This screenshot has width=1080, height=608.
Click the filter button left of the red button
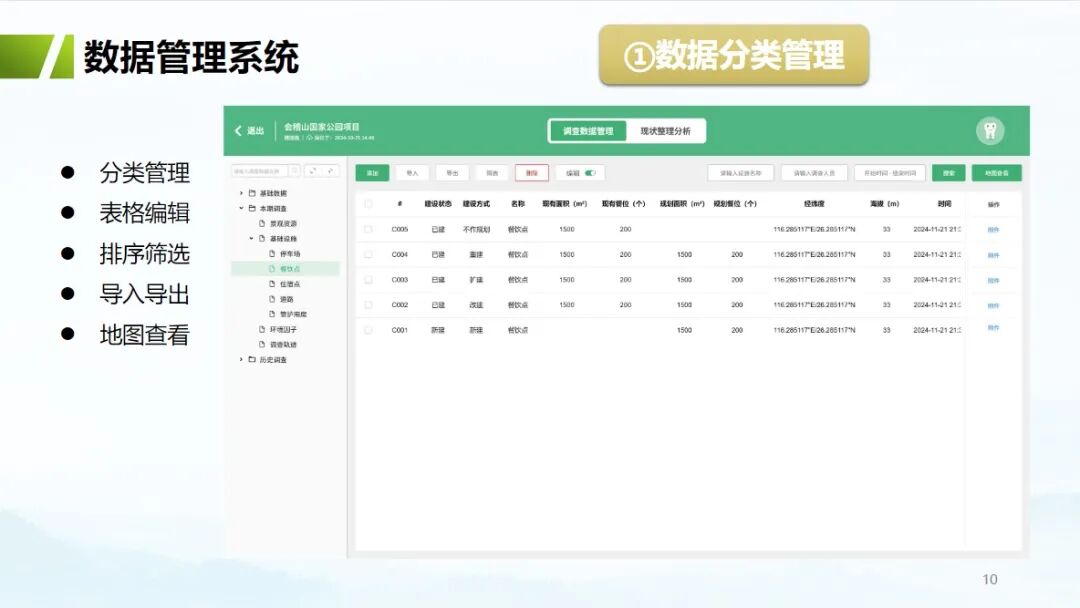pos(492,173)
